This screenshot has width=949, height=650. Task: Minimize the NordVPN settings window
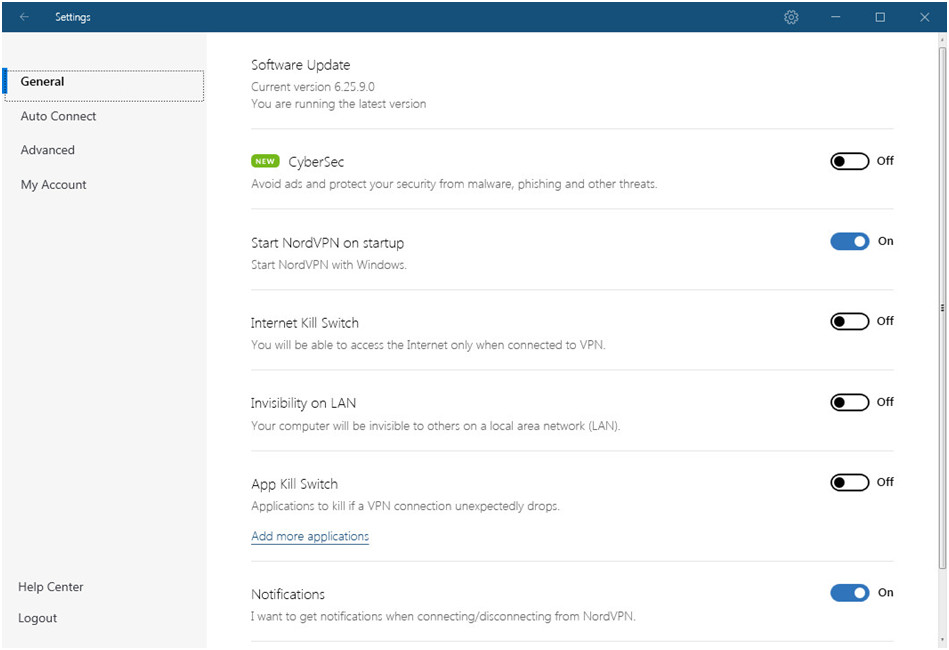[x=836, y=17]
